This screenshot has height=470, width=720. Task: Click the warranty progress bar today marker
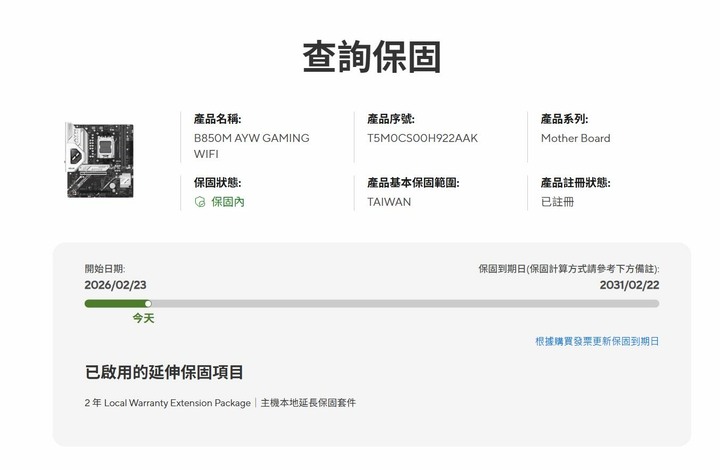[148, 303]
